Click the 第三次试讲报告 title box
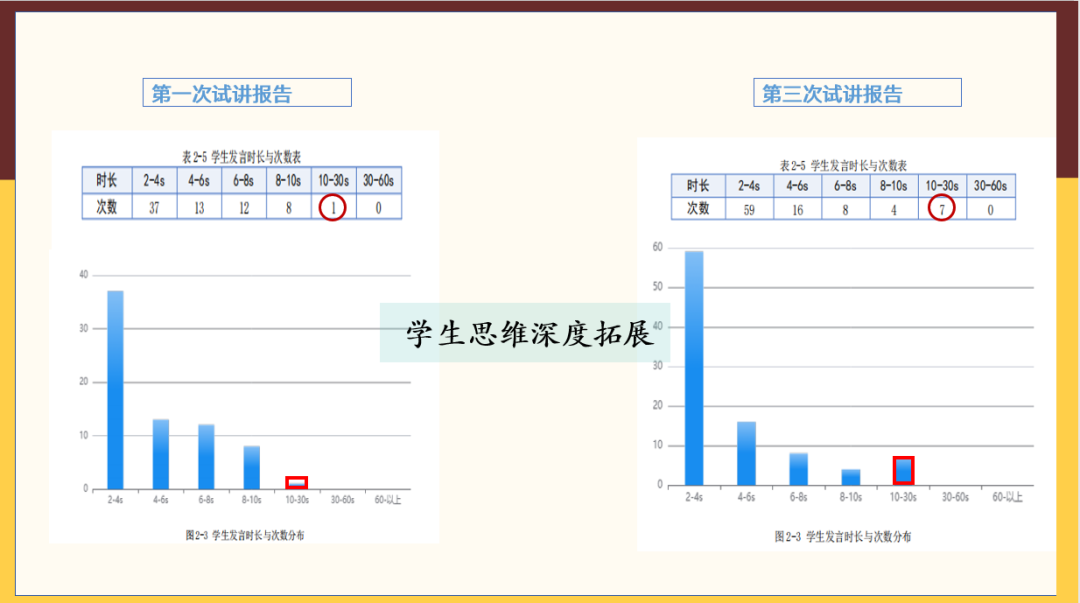 (857, 93)
